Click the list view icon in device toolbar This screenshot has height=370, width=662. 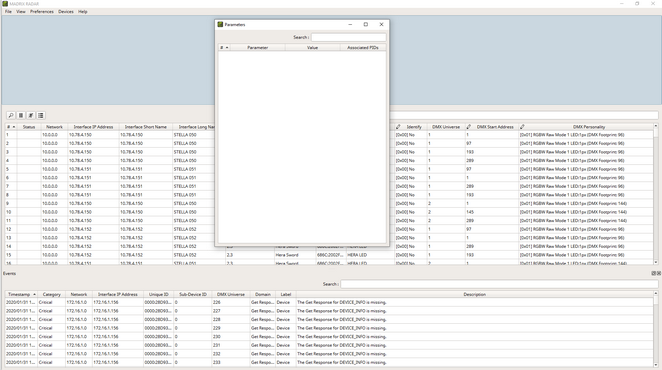coord(41,115)
